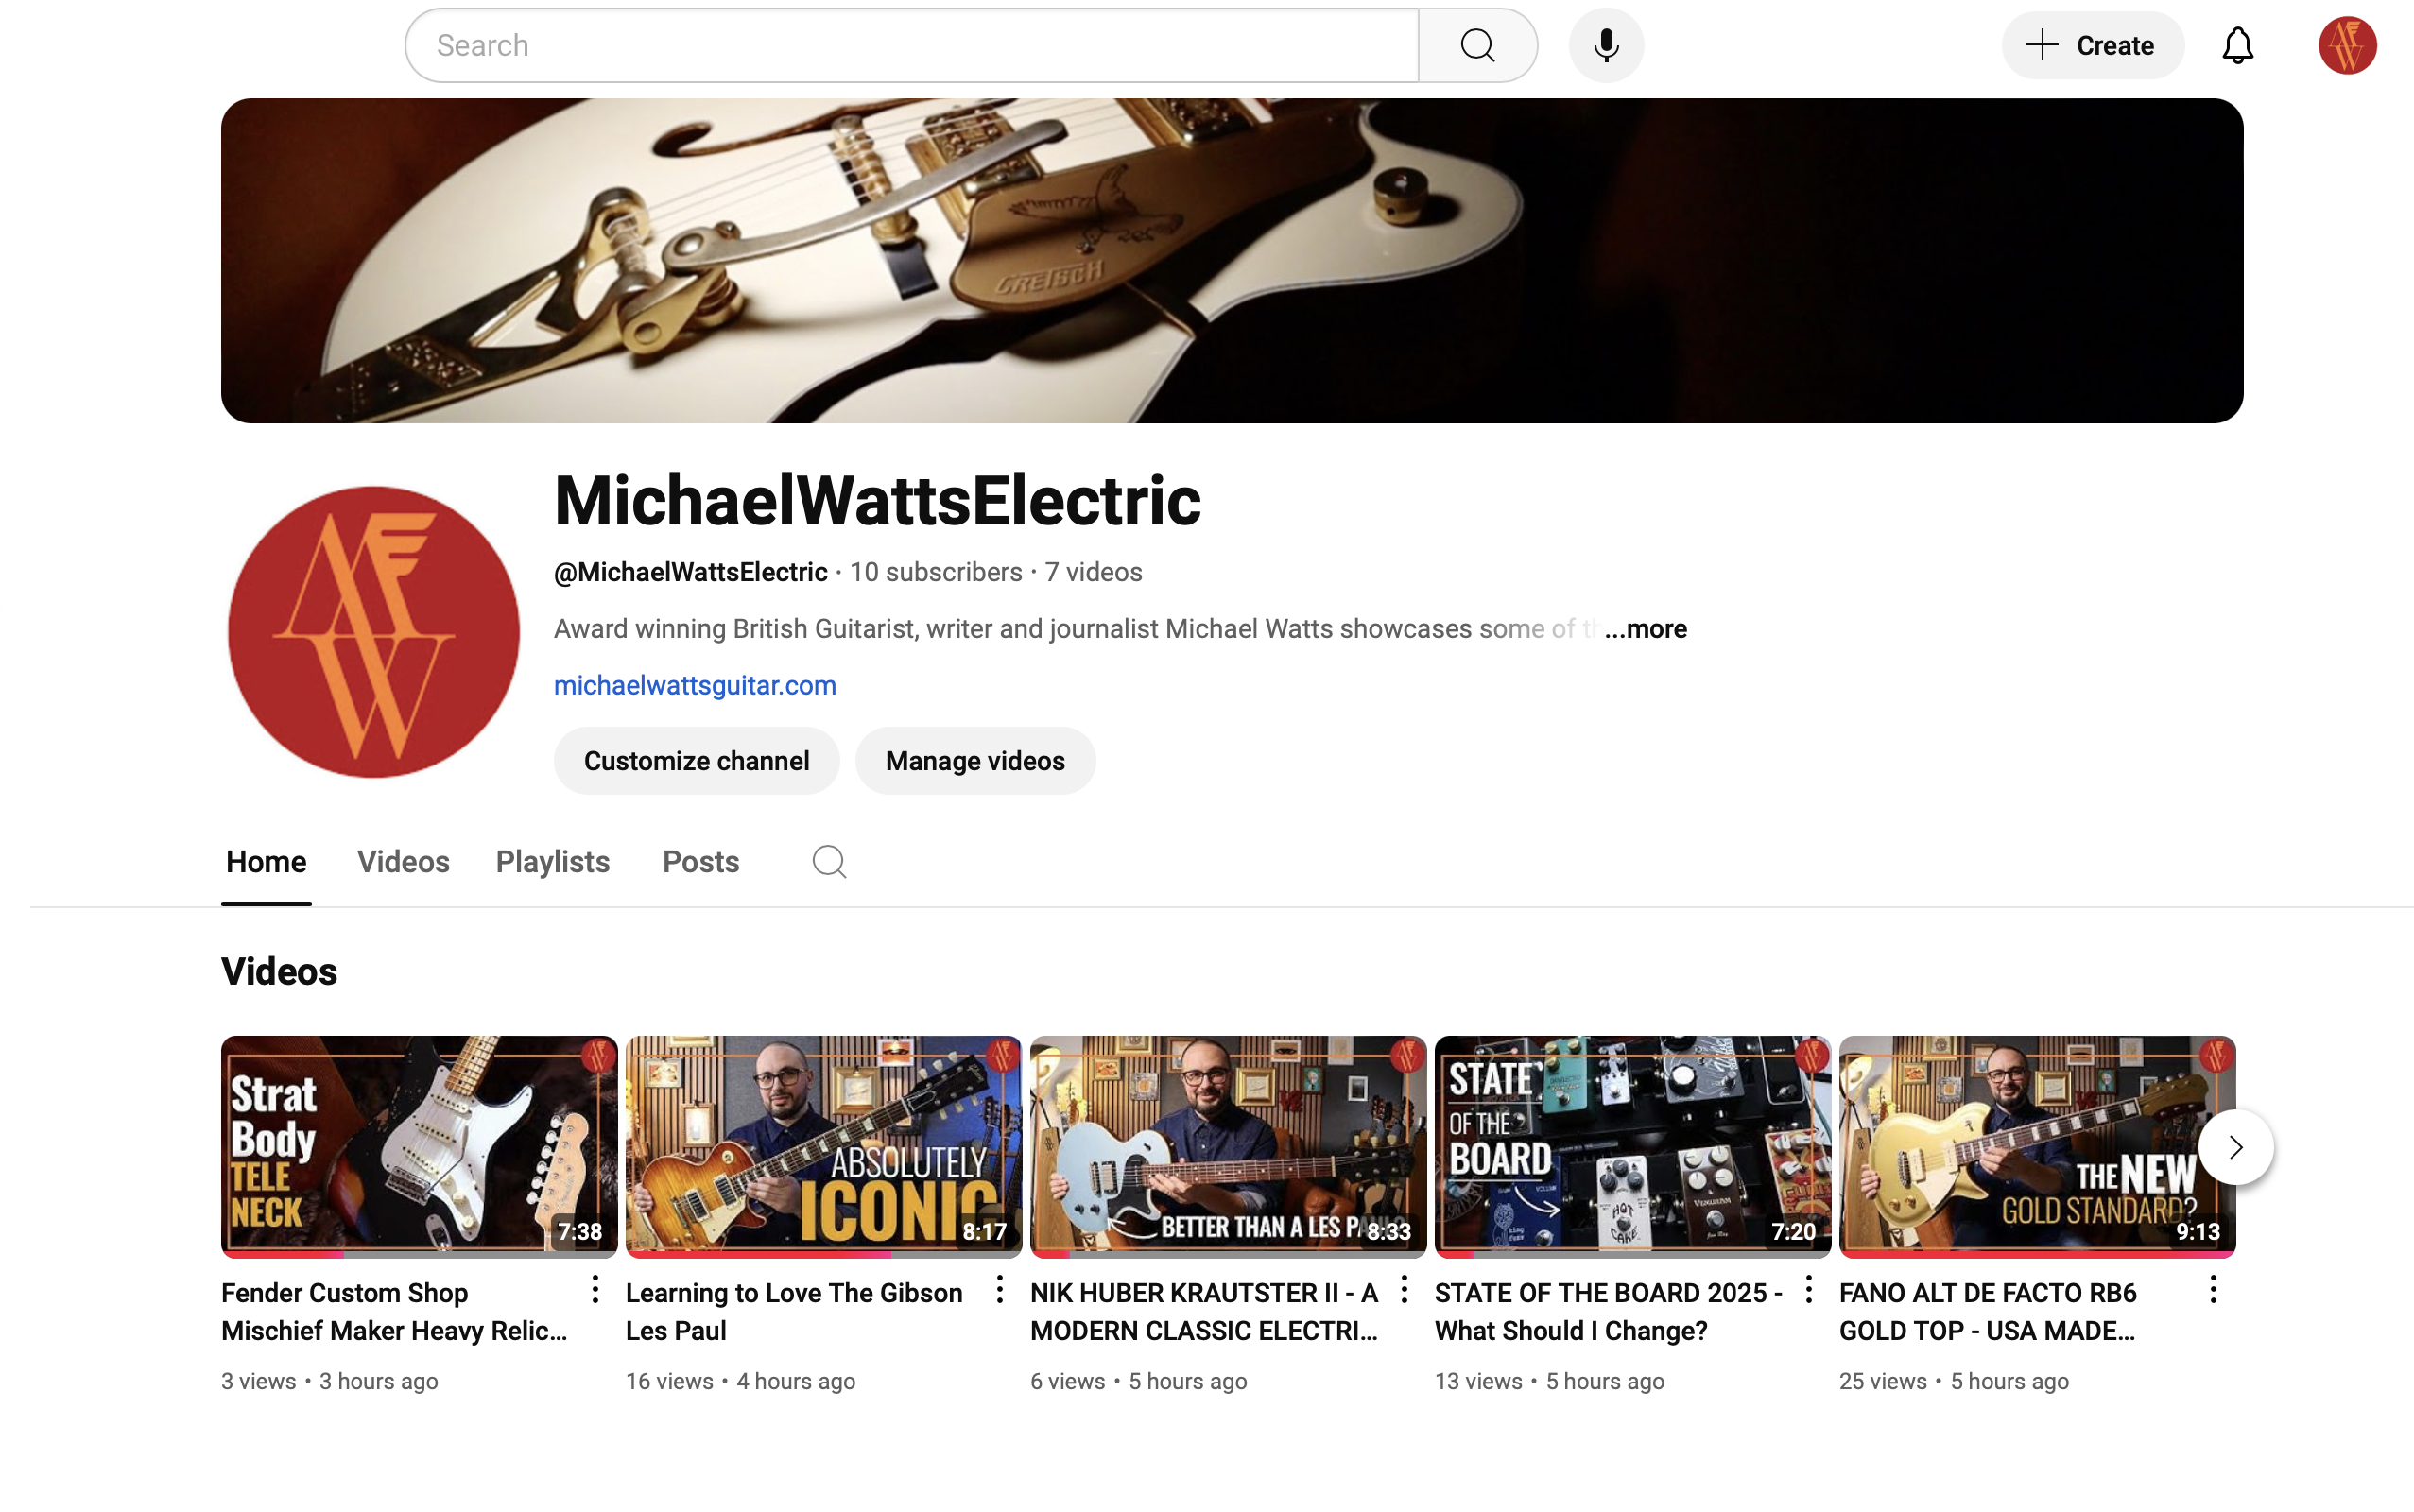Click the channel's red logo profile picture
The height and width of the screenshot is (1512, 2414).
(373, 631)
